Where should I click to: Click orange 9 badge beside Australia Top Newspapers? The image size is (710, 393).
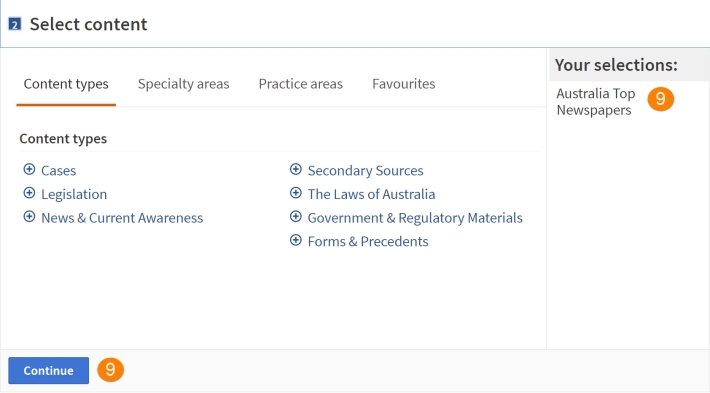660,99
